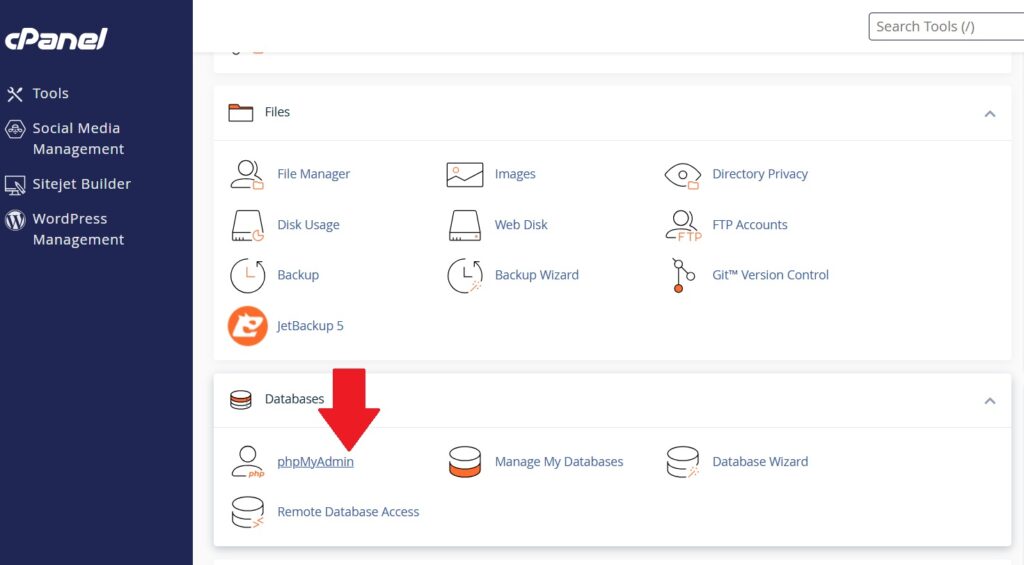Open the Manage My Databases link

tap(558, 462)
